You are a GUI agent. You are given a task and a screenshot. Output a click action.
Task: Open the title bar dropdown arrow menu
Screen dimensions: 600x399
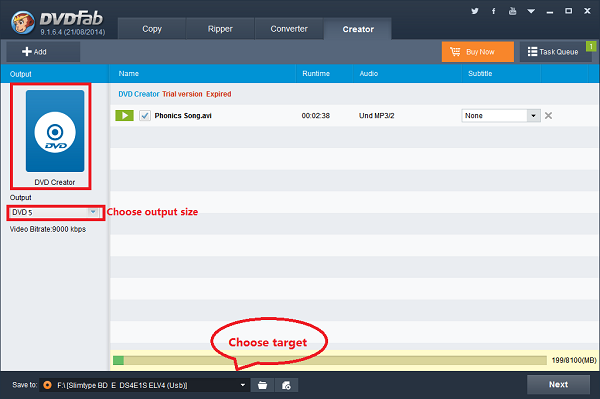coord(531,11)
